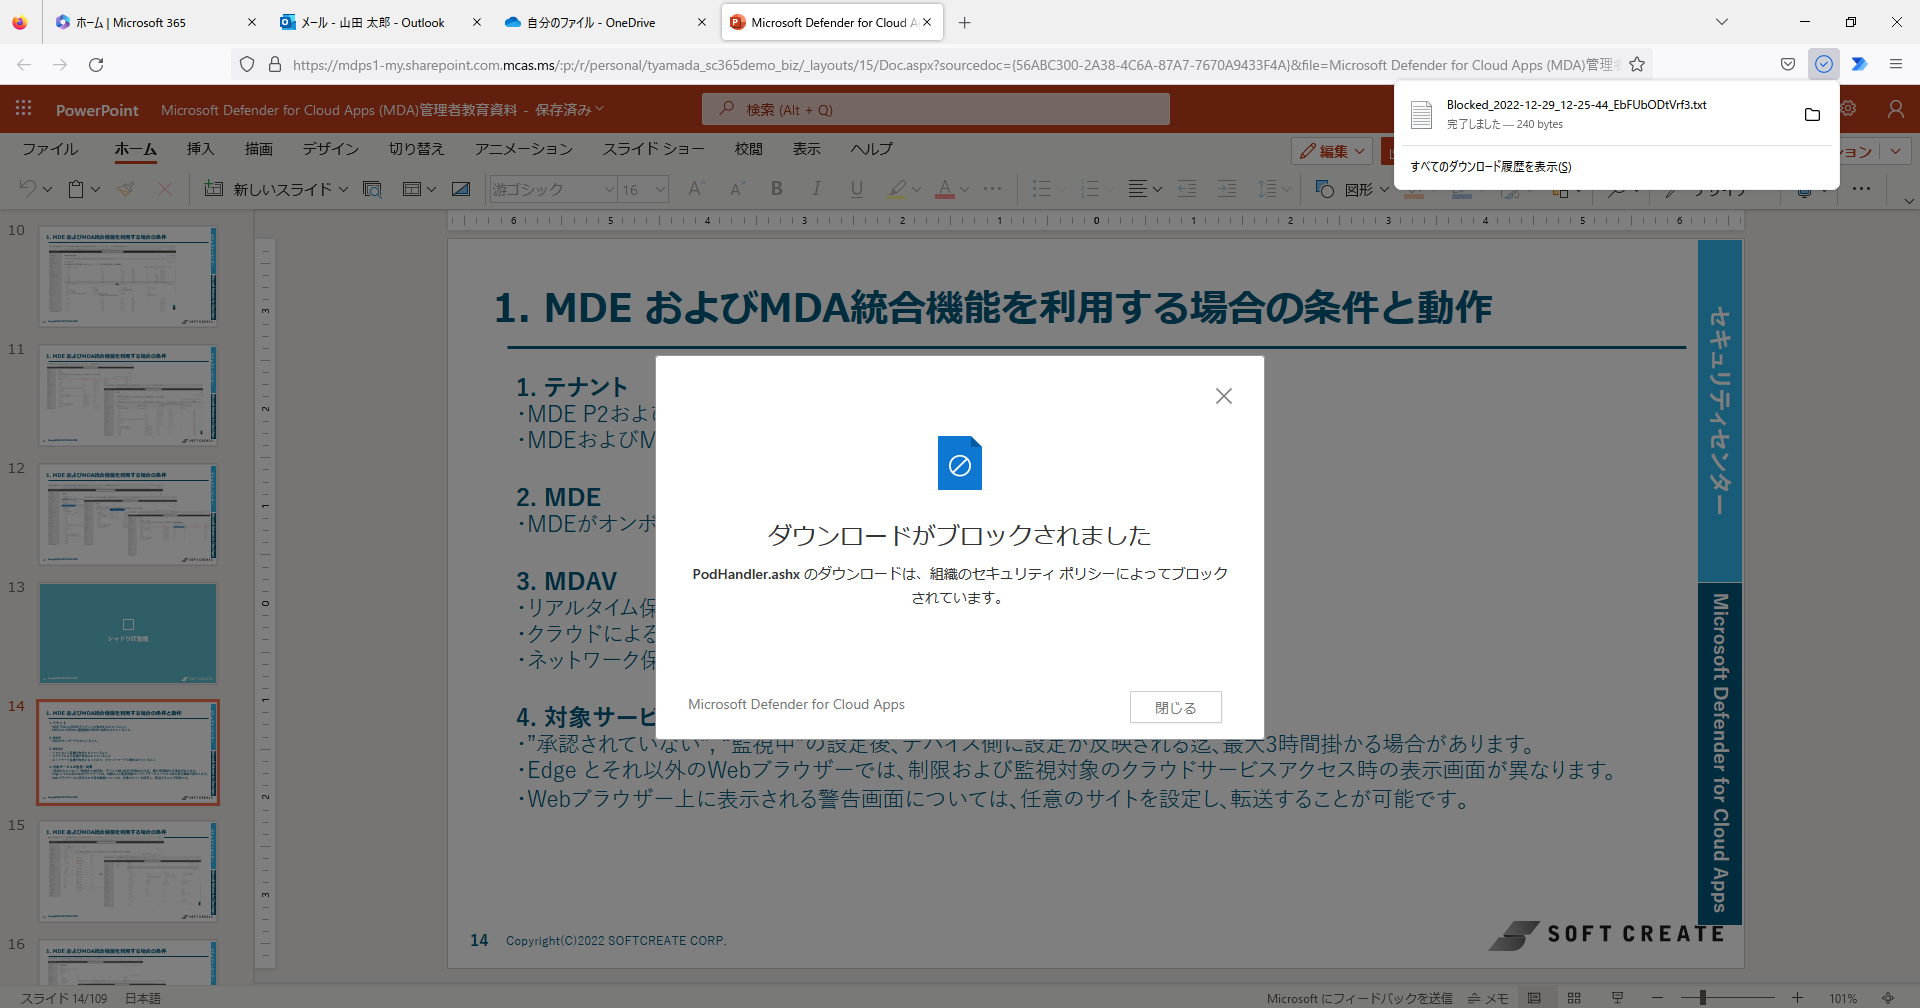This screenshot has height=1008, width=1920.
Task: Open the 図形 shapes gallery
Action: click(1351, 189)
